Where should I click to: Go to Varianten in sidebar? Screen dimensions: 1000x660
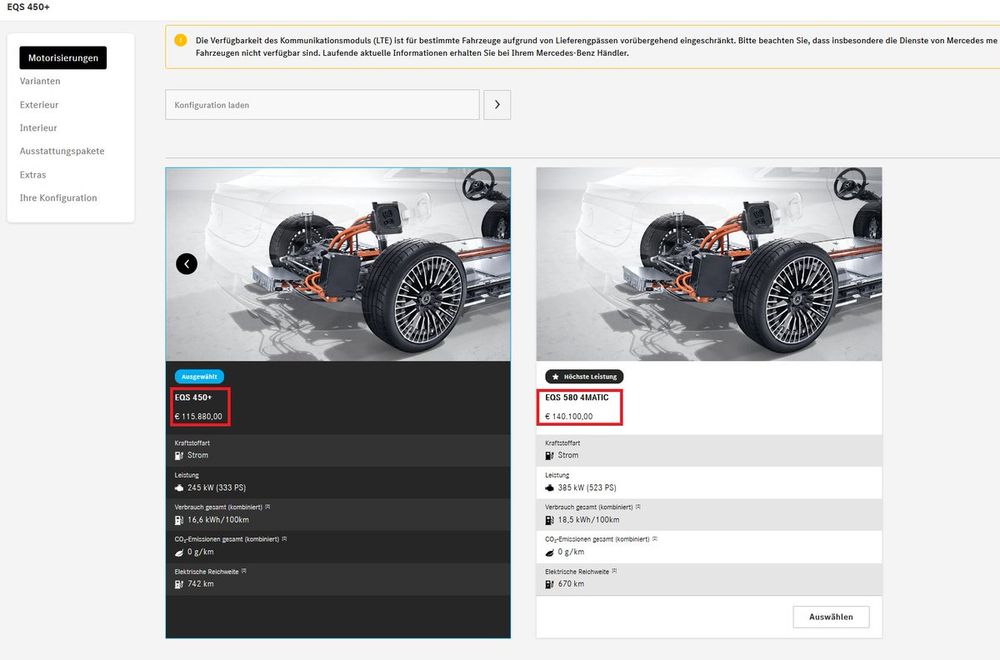[40, 81]
